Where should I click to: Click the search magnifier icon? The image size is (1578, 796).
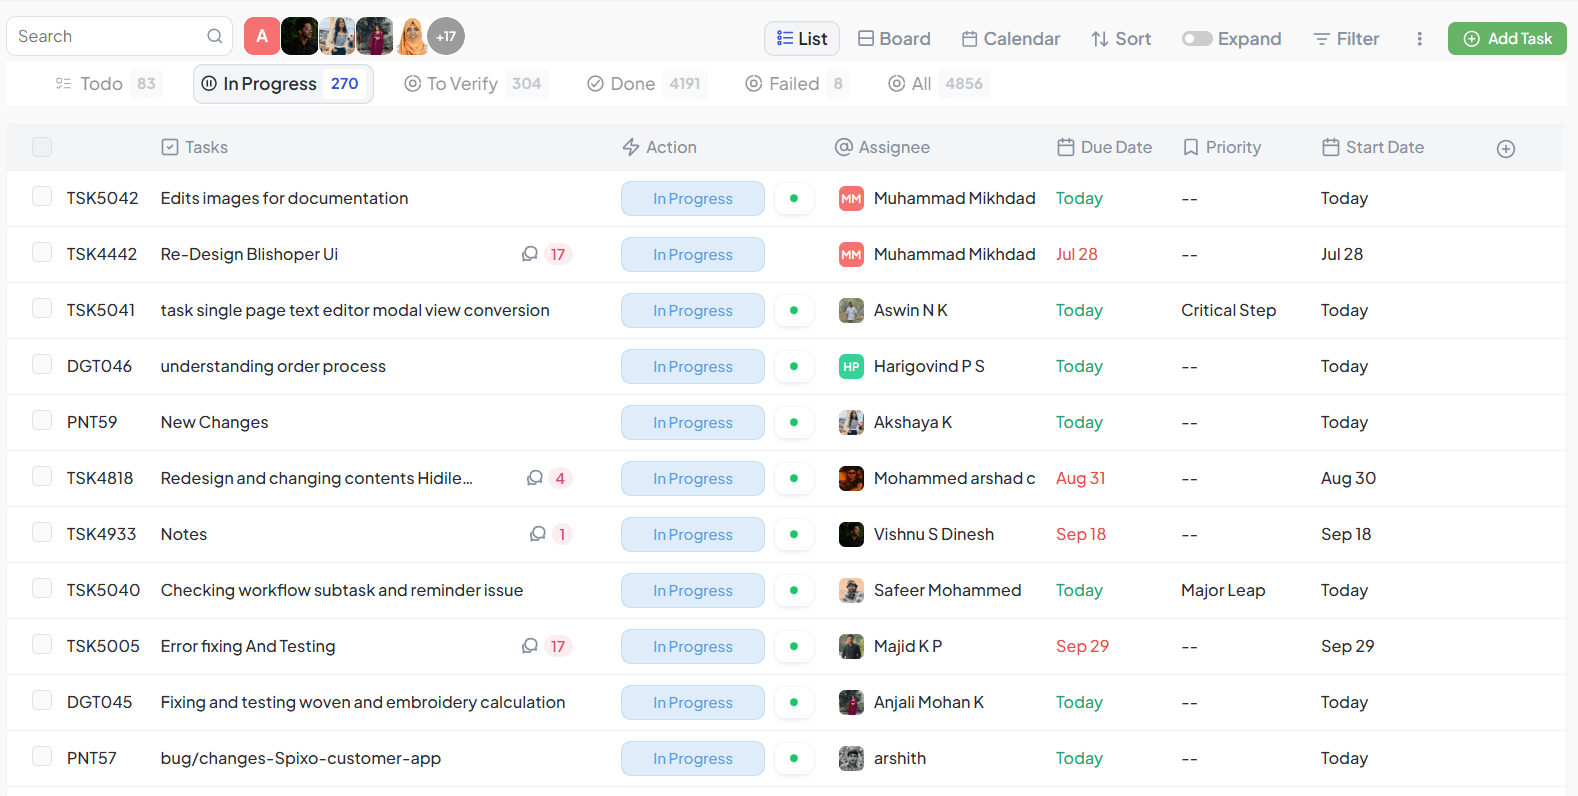tap(214, 37)
